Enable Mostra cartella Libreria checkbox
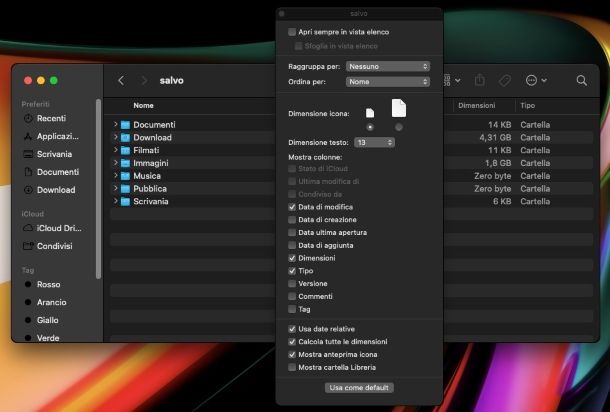The height and width of the screenshot is (412, 610). [292, 367]
